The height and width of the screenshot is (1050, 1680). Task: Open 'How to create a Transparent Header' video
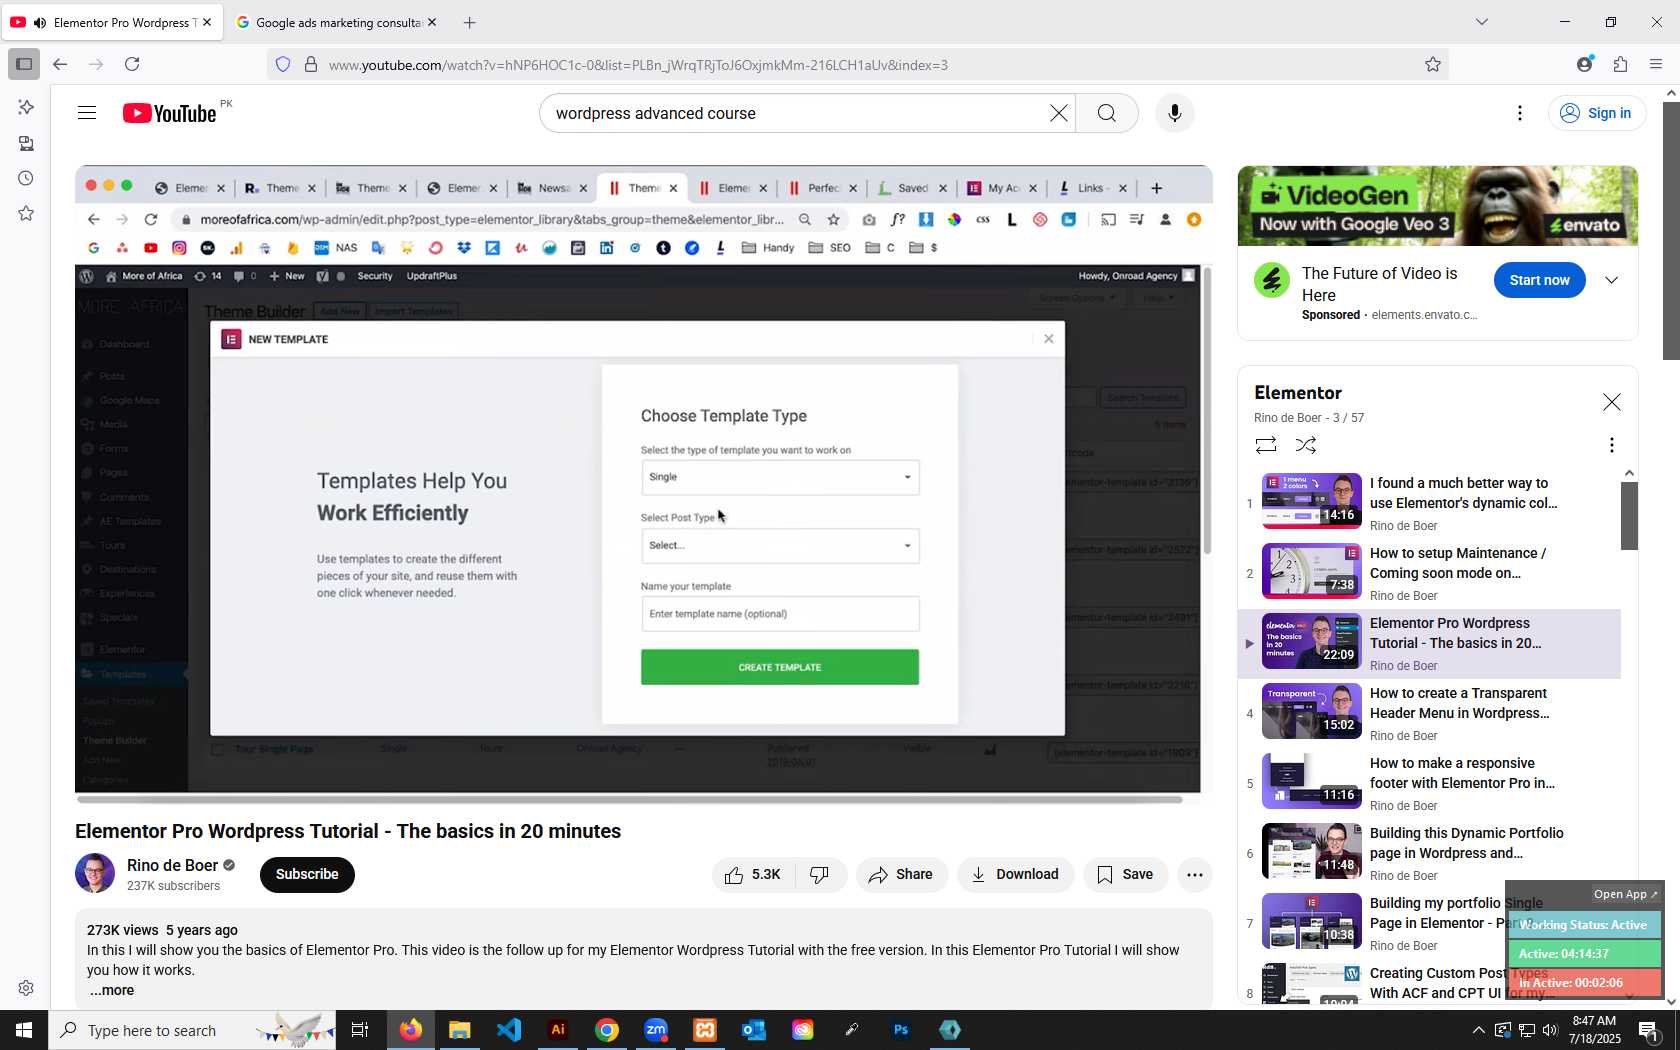click(1429, 714)
